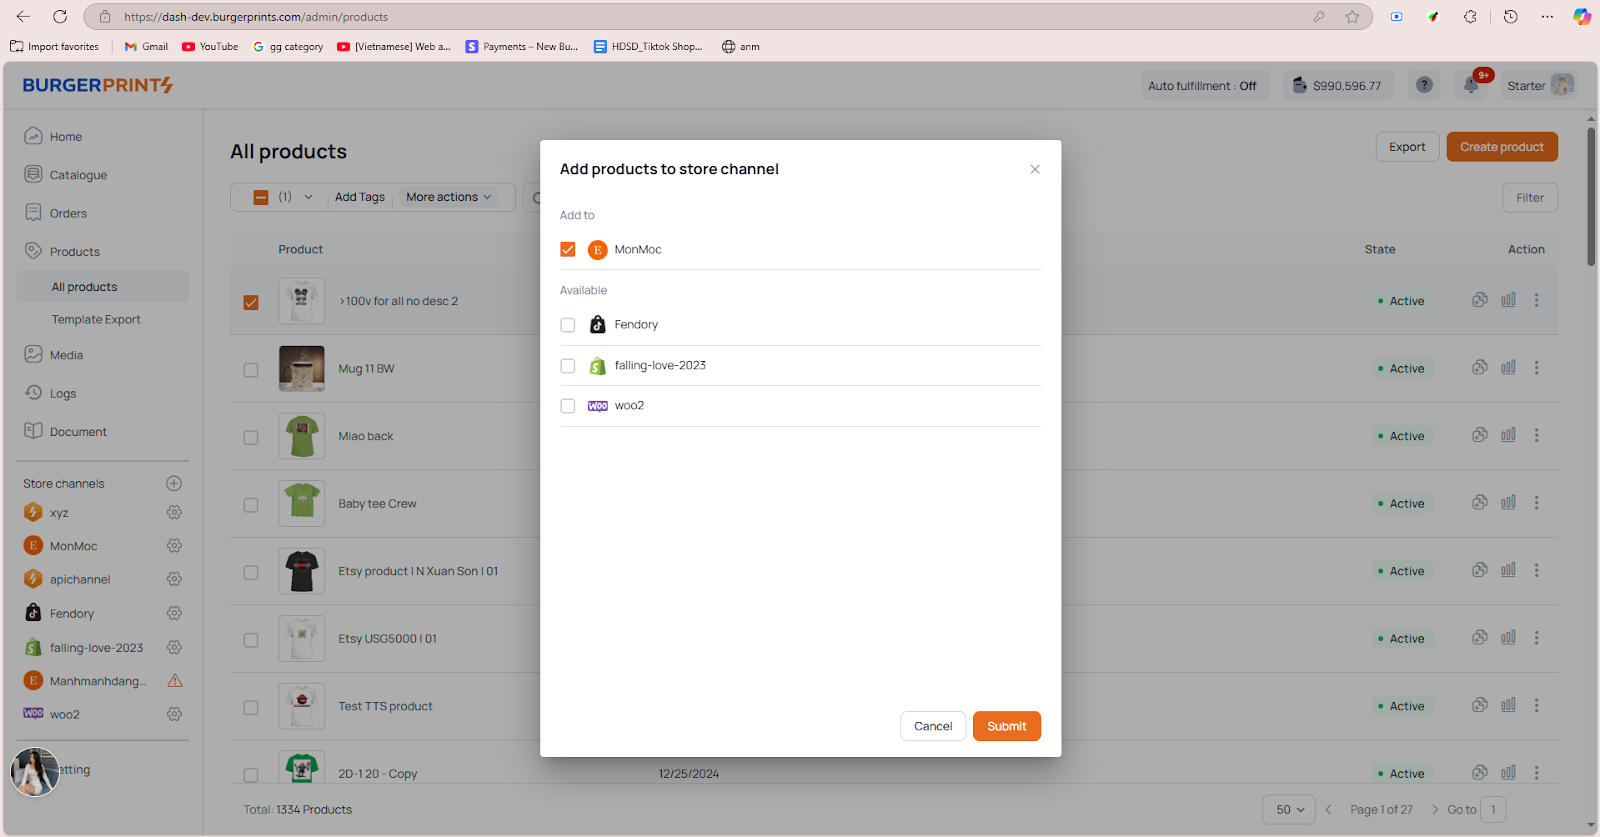Open the Gmail bookmark
Image resolution: width=1600 pixels, height=837 pixels.
tap(146, 47)
